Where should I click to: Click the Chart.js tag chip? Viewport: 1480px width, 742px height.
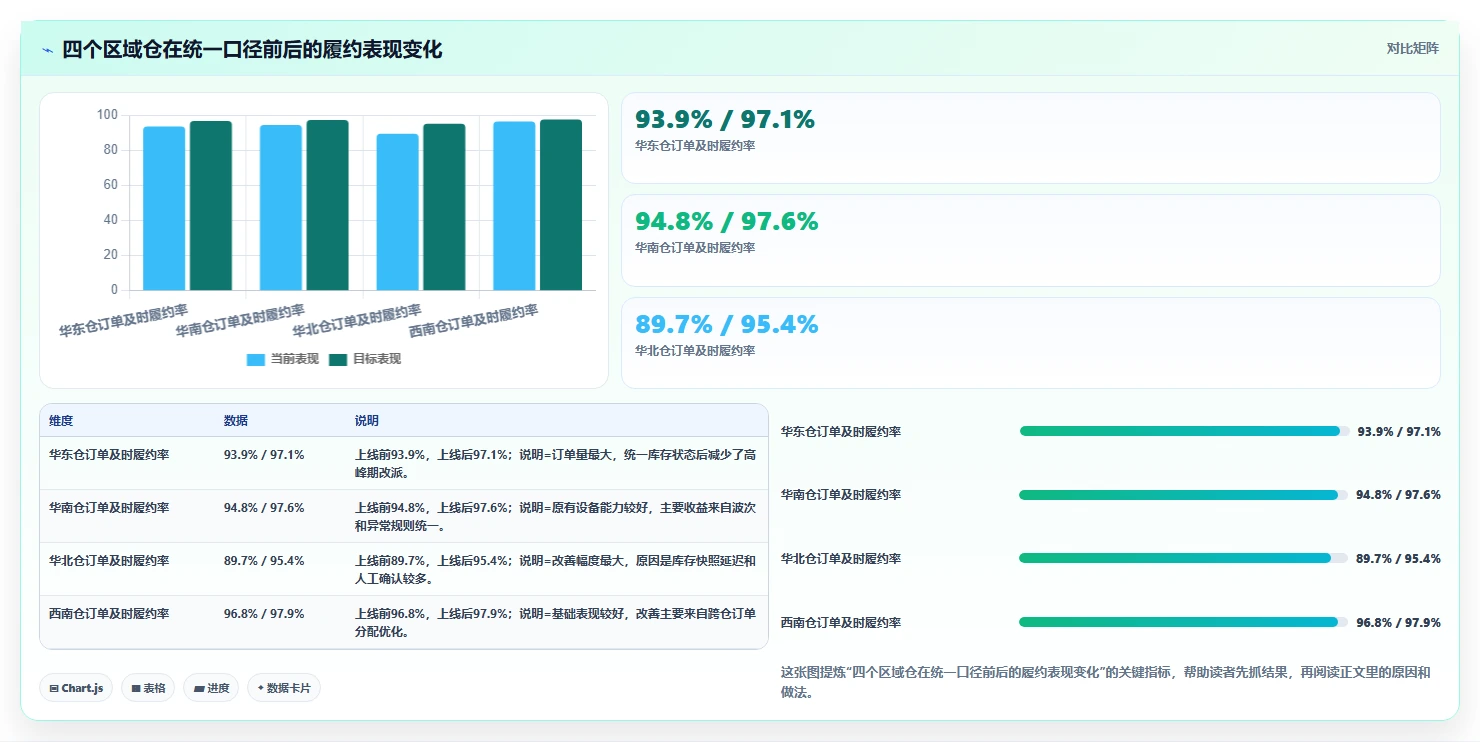(x=76, y=688)
